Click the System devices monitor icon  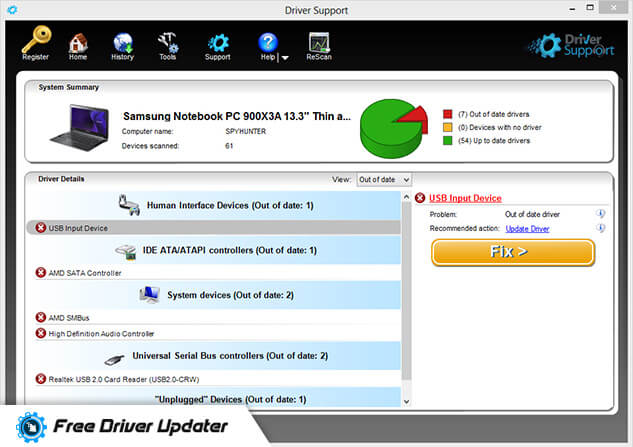149,295
